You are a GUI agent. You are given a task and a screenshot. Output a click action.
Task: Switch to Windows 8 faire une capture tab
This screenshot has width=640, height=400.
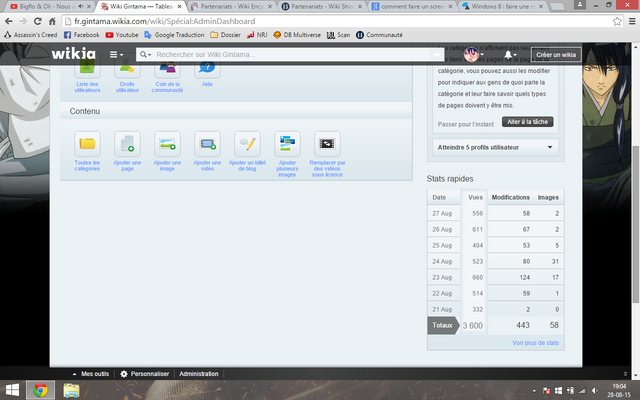[x=502, y=7]
